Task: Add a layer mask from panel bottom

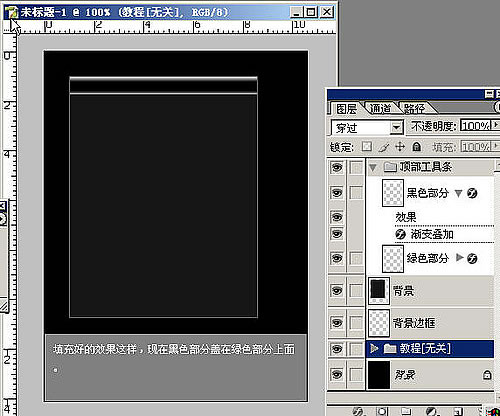Action: 382,412
